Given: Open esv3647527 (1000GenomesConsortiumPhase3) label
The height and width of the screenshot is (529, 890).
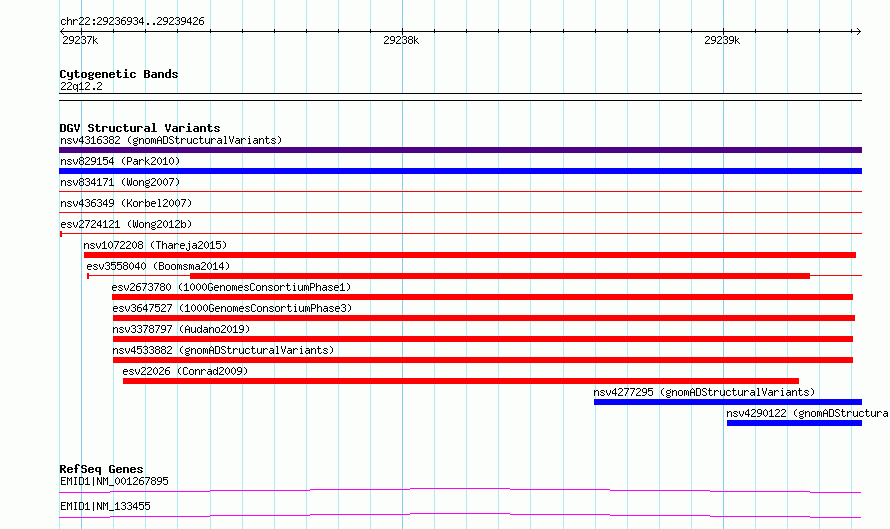Looking at the screenshot, I should [232, 308].
